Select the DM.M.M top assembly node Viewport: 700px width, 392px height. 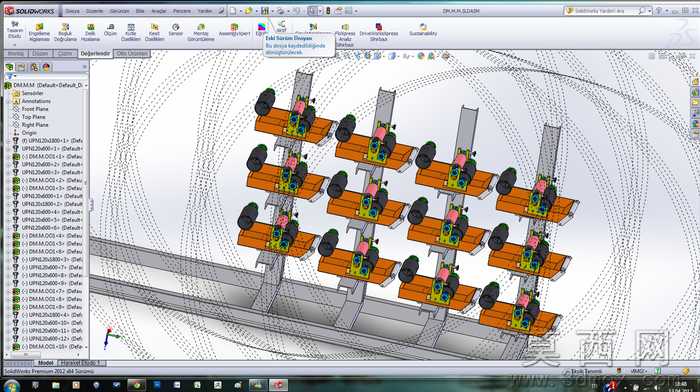click(44, 85)
